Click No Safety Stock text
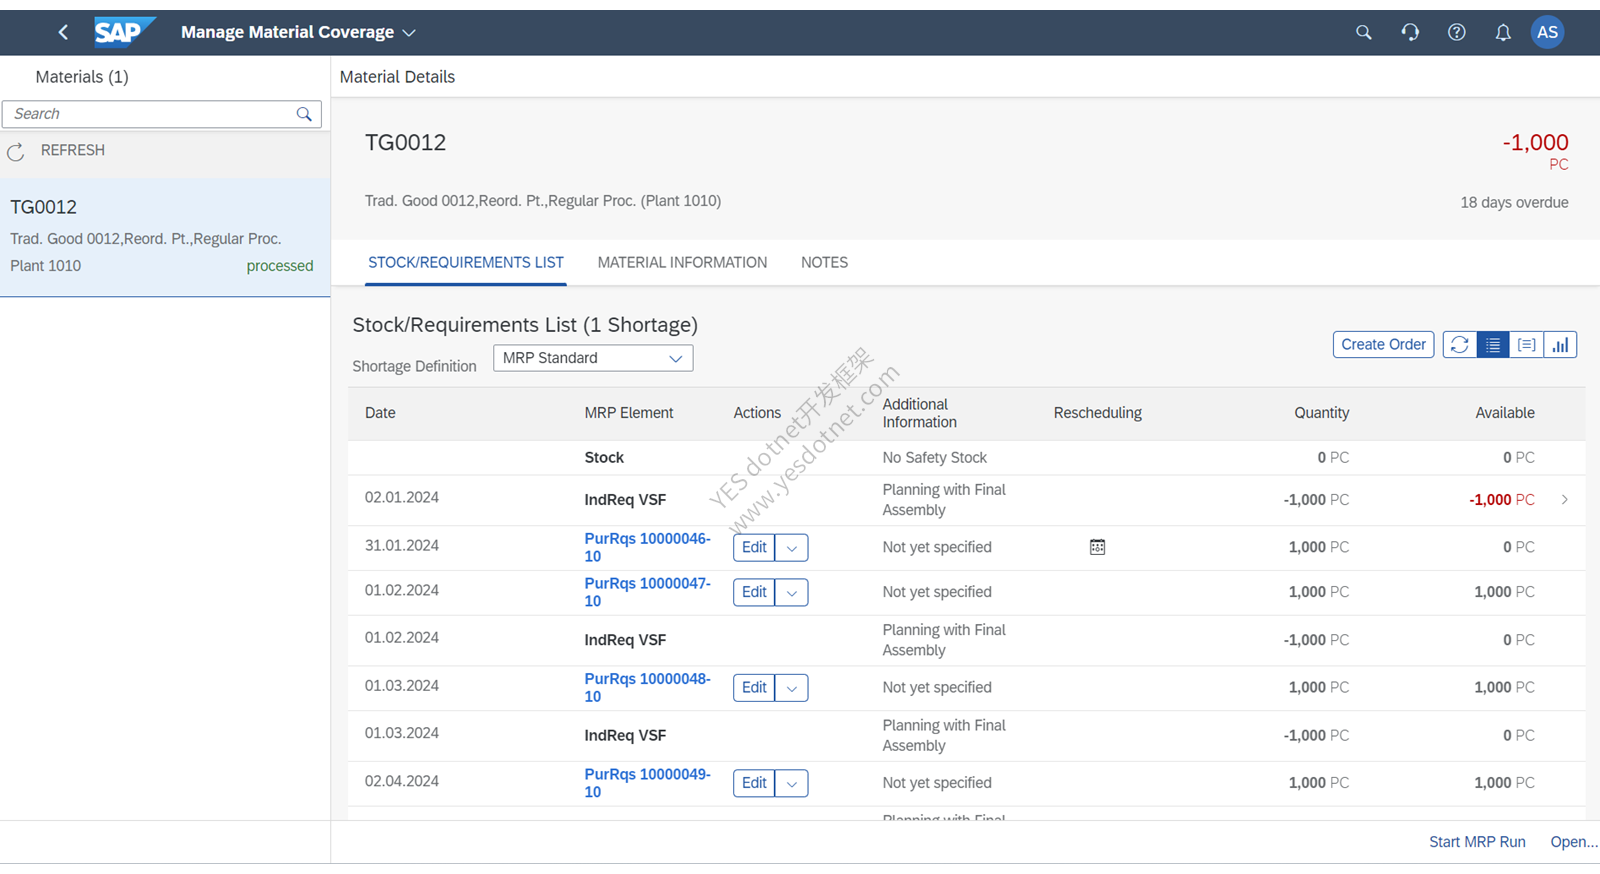 pyautogui.click(x=934, y=458)
